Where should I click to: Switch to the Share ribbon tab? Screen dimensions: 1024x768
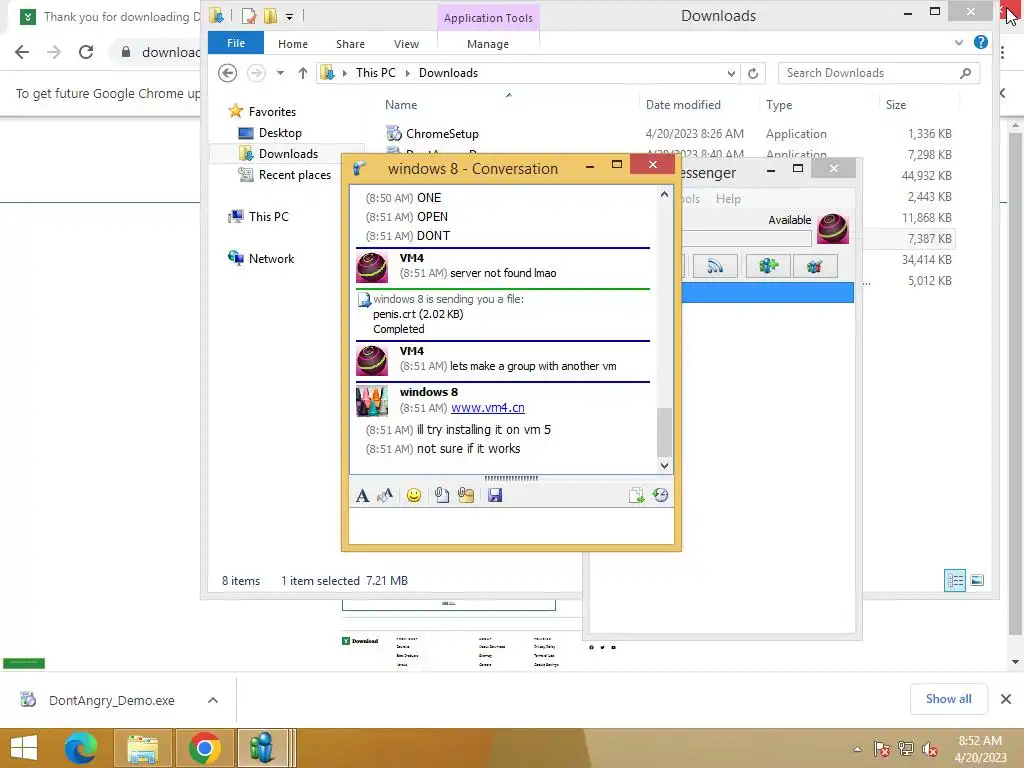pyautogui.click(x=350, y=44)
